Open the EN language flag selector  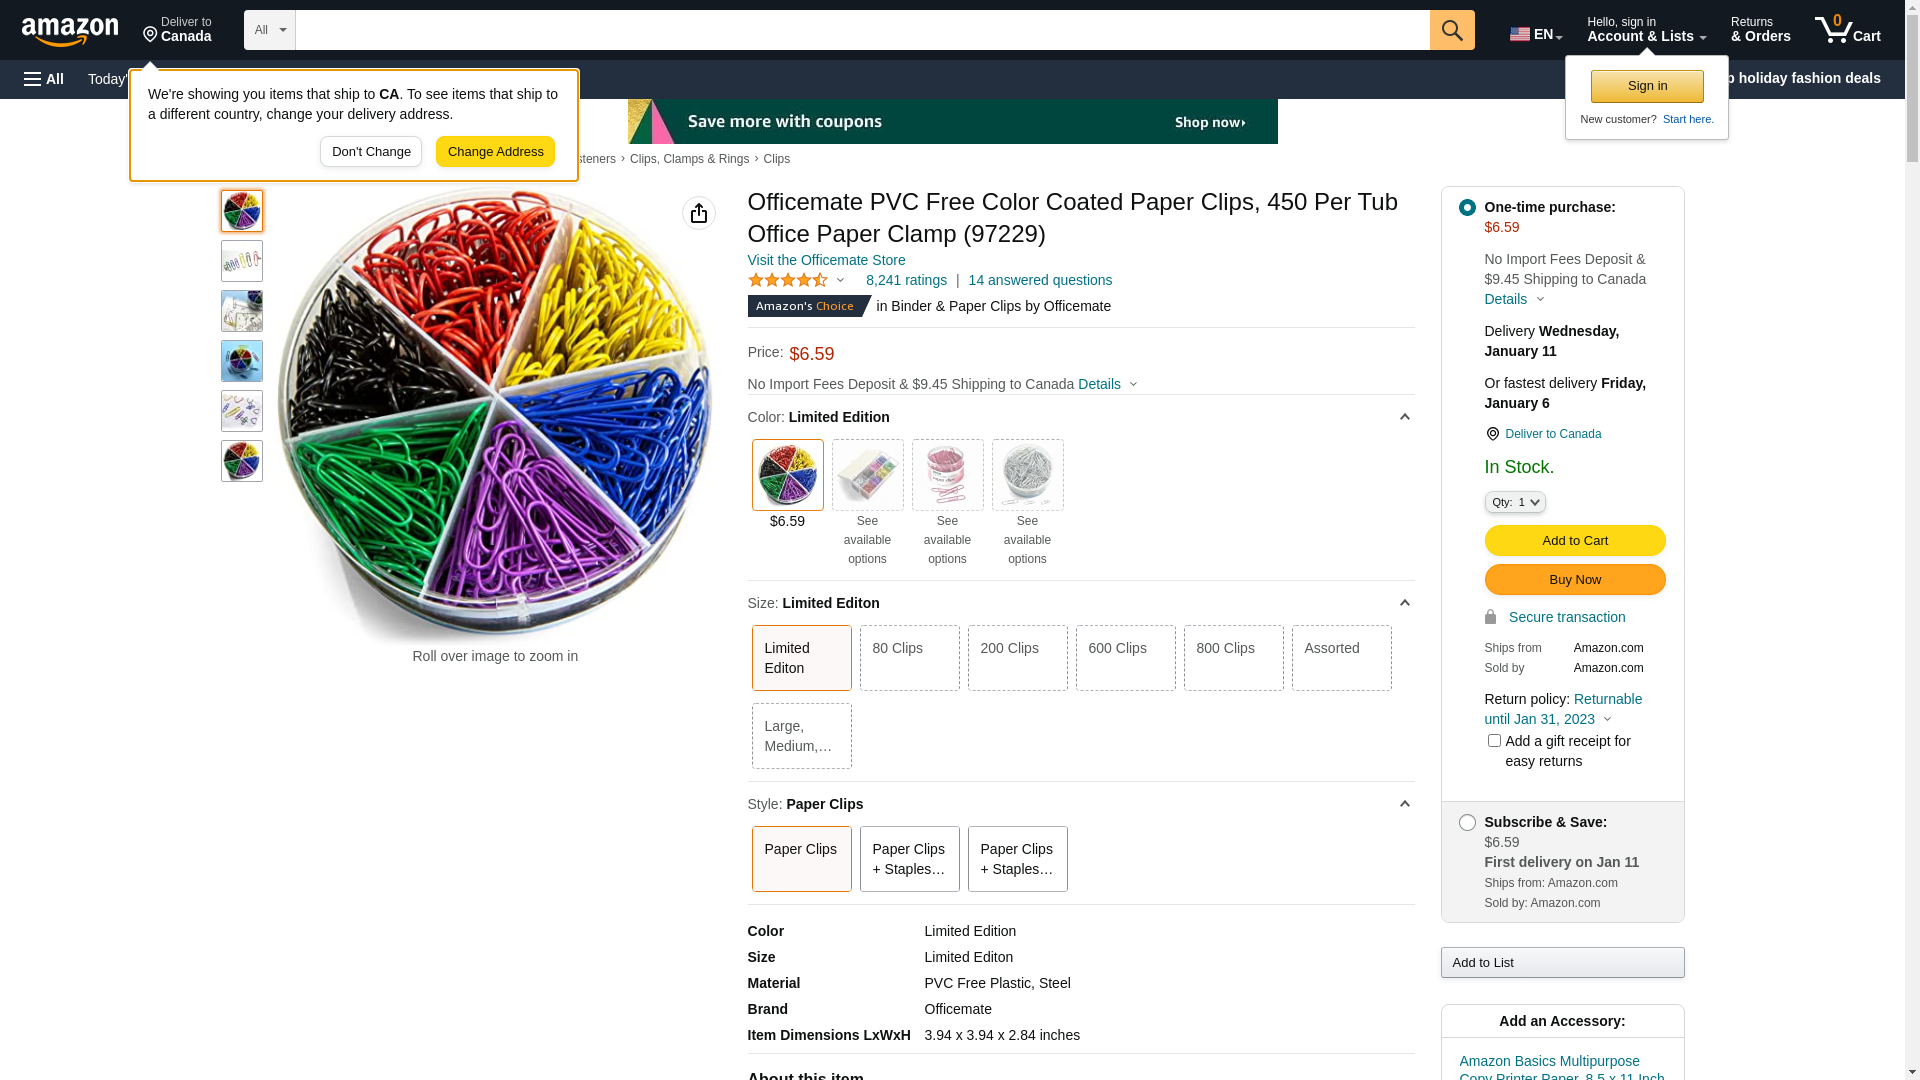[1535, 34]
